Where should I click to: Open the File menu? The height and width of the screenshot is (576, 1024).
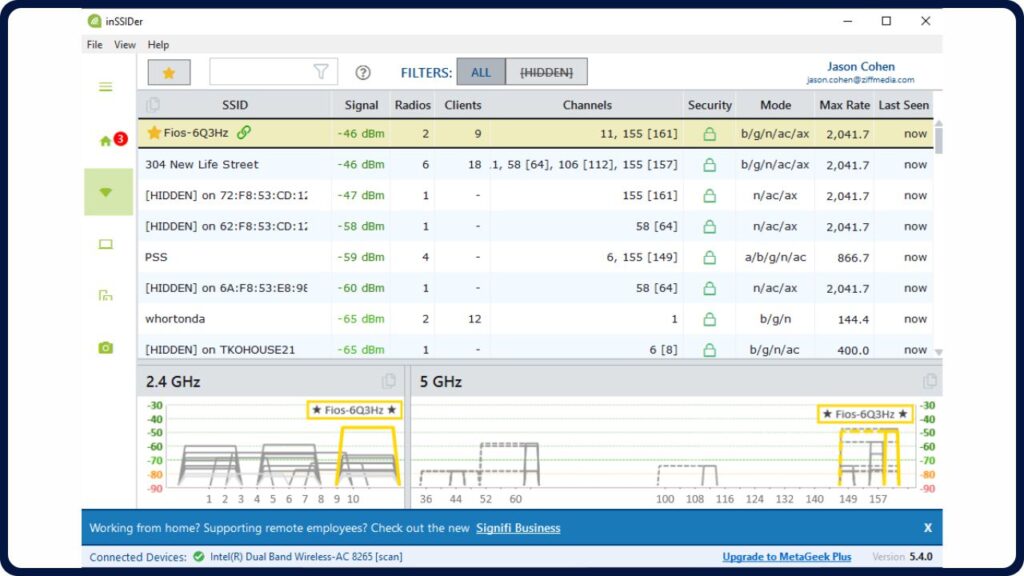tap(93, 44)
